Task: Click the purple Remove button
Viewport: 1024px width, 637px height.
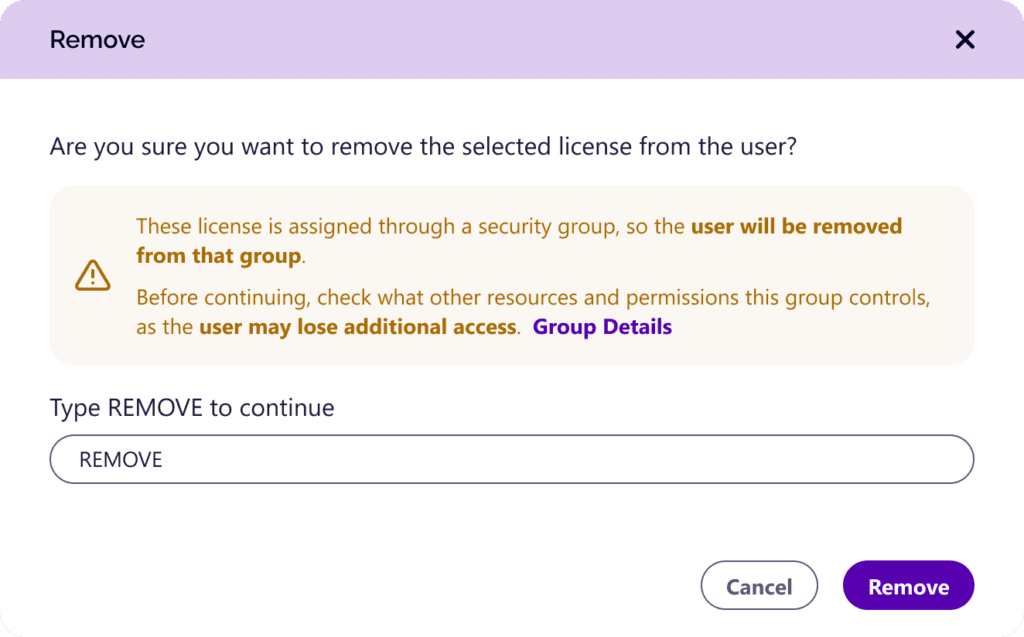Action: pos(908,585)
